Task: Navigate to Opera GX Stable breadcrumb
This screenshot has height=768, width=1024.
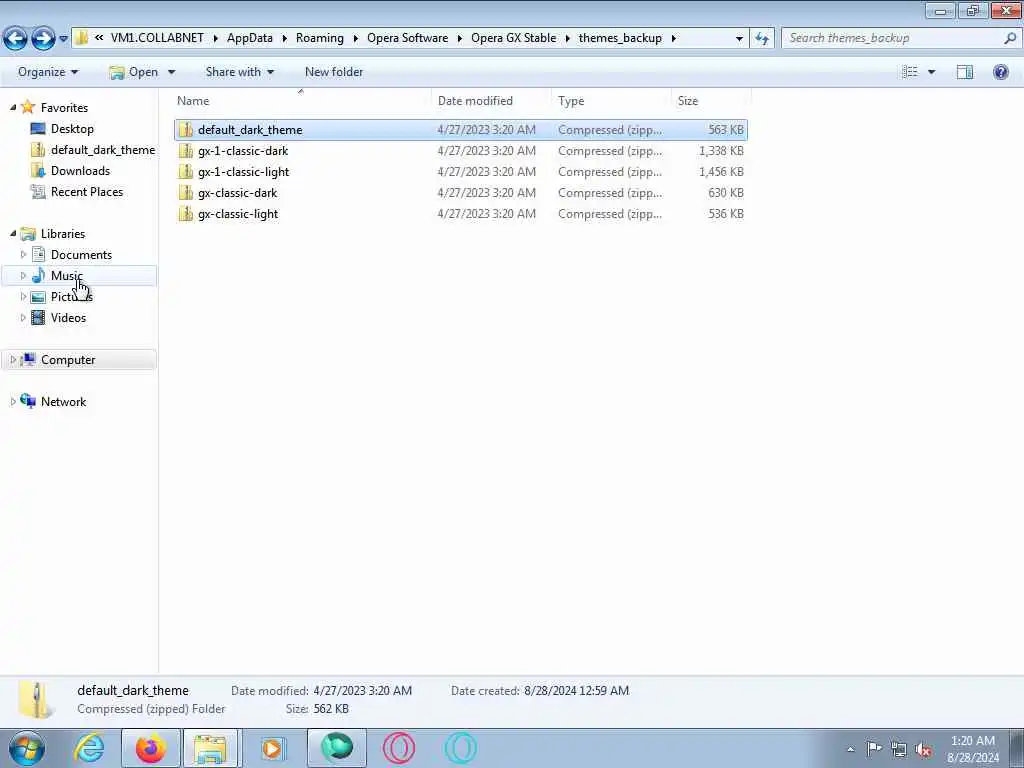Action: [513, 38]
